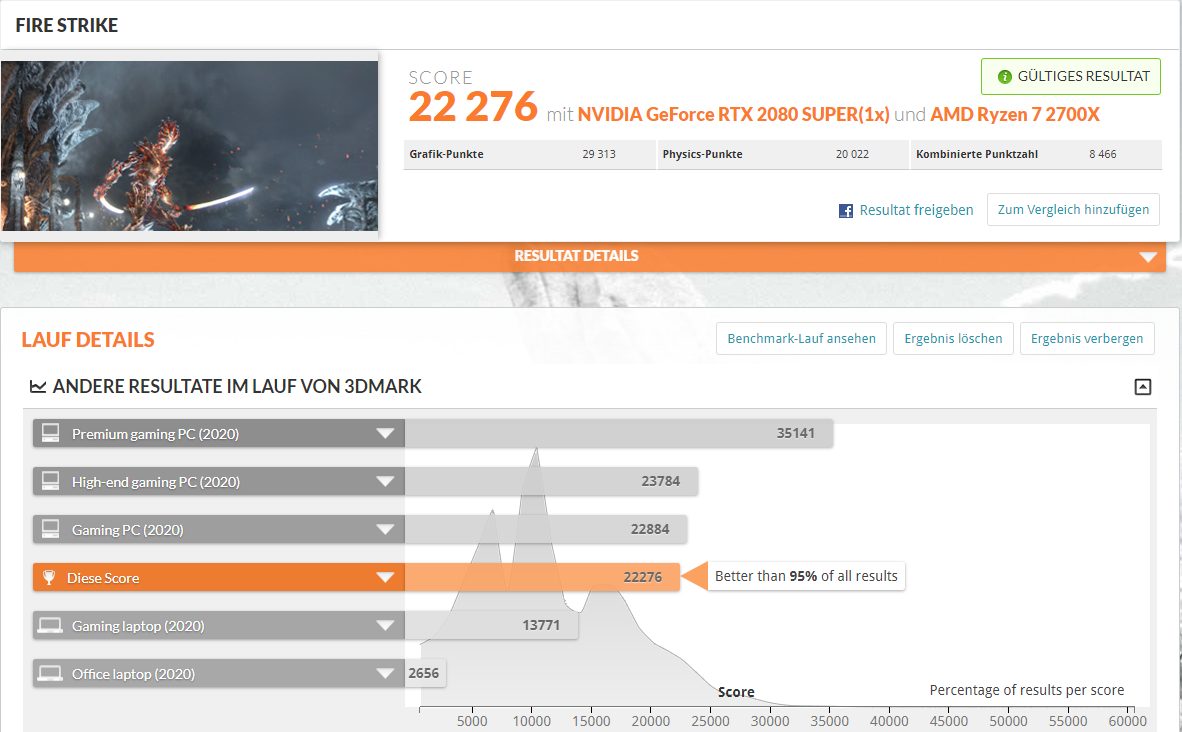
Task: Hide the result with Ergebnis verbergen
Action: [x=1087, y=339]
